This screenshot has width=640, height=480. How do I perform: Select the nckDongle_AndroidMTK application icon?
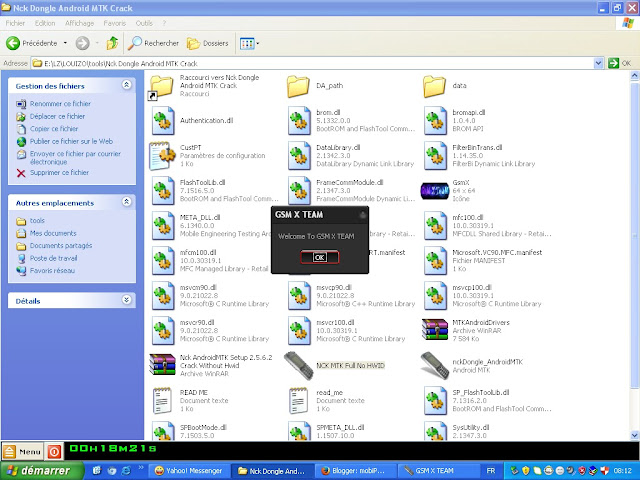pos(435,365)
